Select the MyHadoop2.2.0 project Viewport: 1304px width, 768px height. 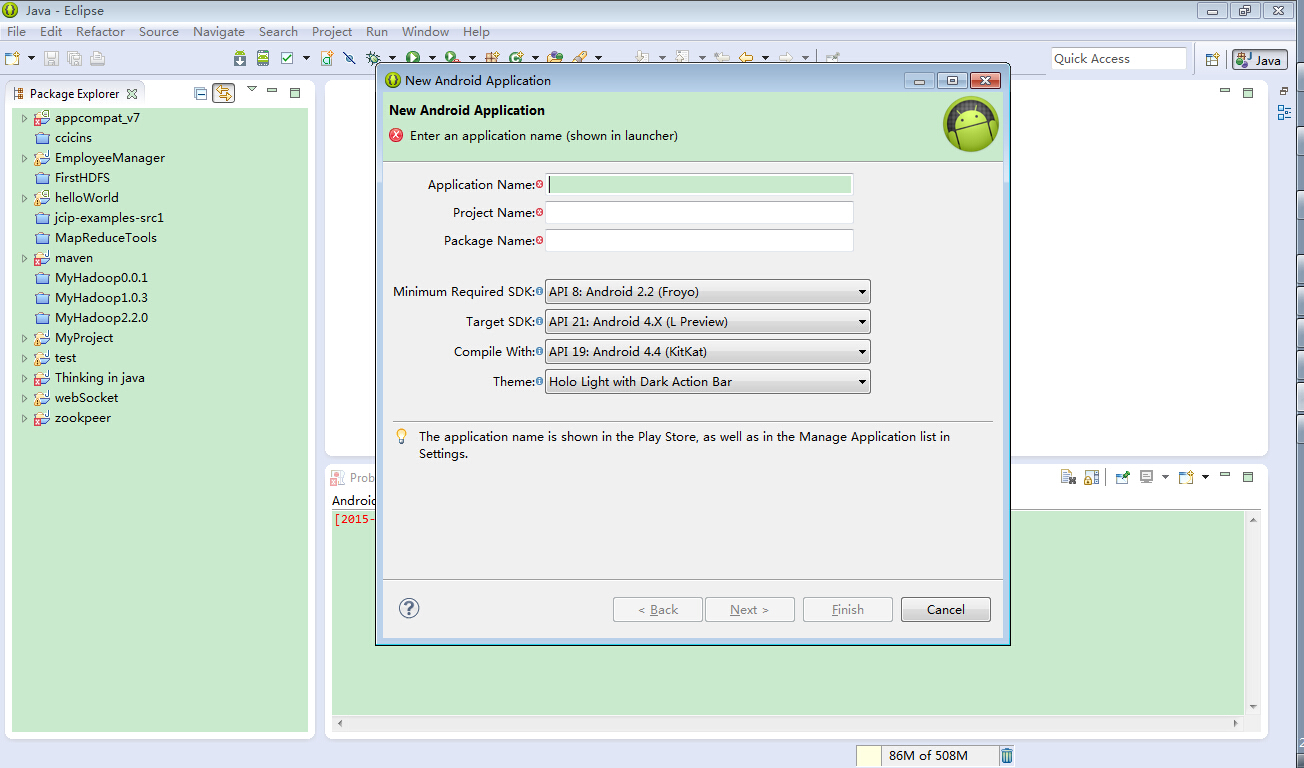click(x=101, y=318)
